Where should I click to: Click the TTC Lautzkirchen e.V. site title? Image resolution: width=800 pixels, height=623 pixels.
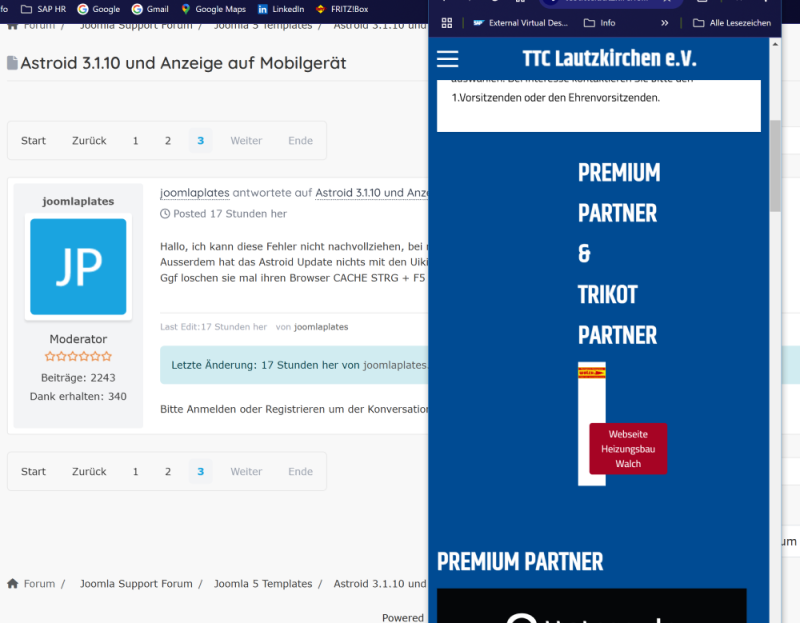tap(610, 59)
